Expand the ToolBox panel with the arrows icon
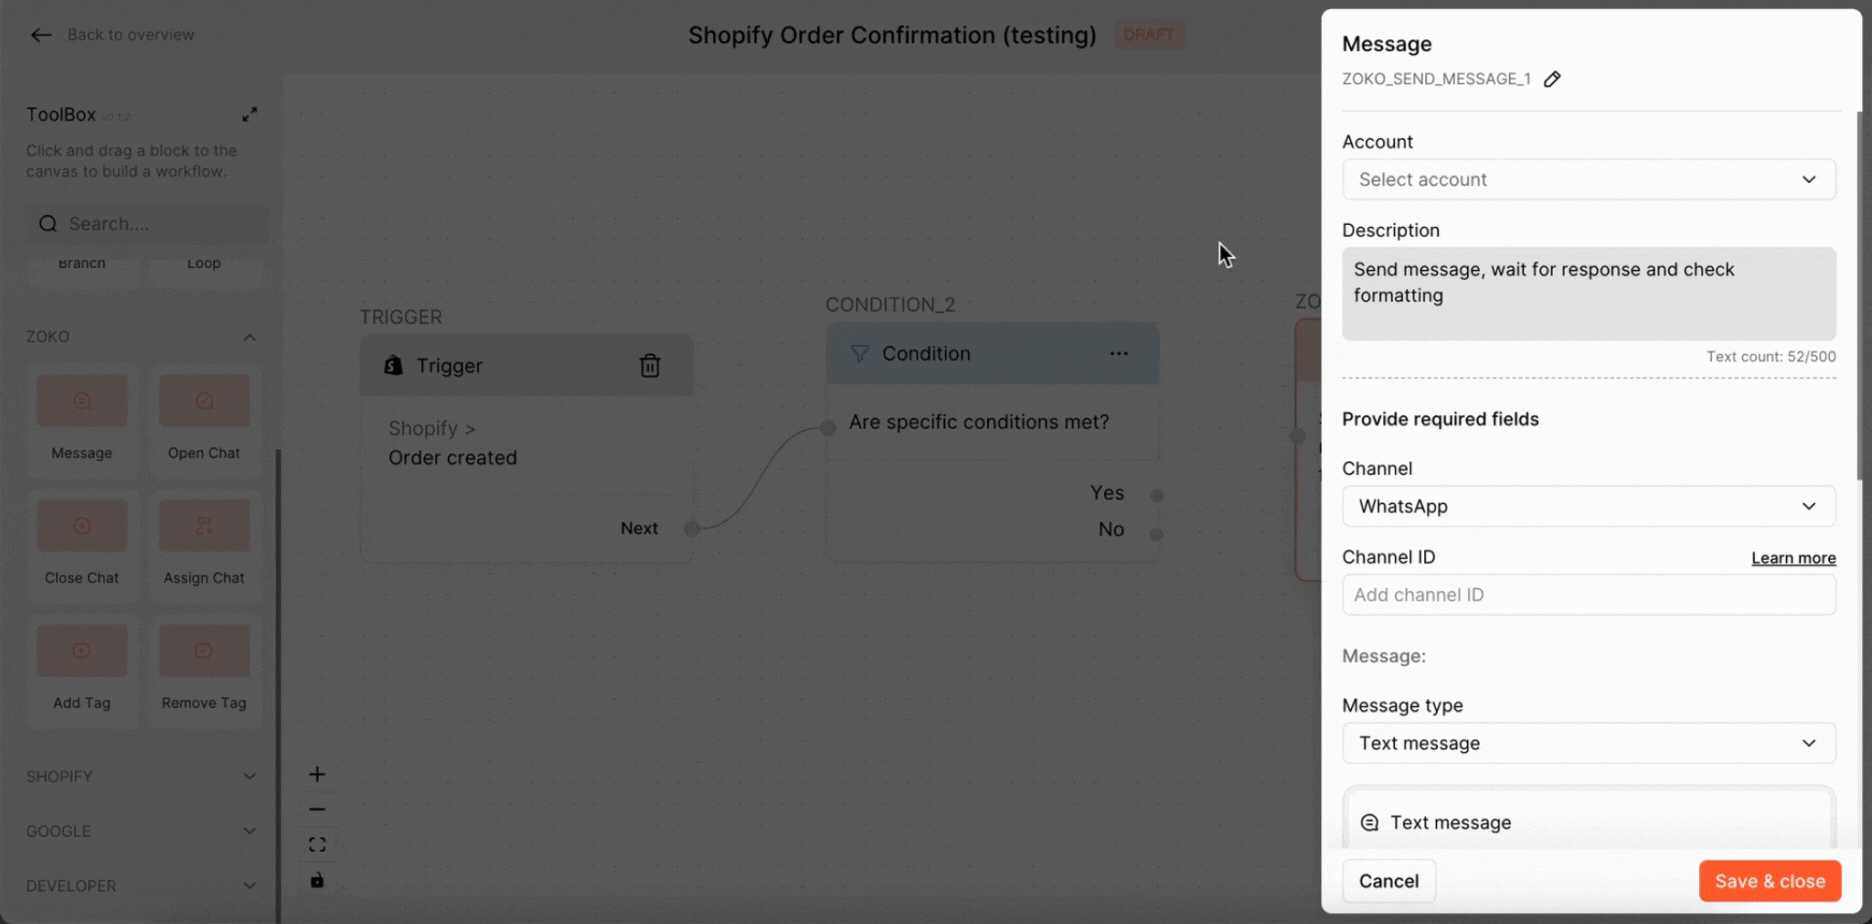 250,114
